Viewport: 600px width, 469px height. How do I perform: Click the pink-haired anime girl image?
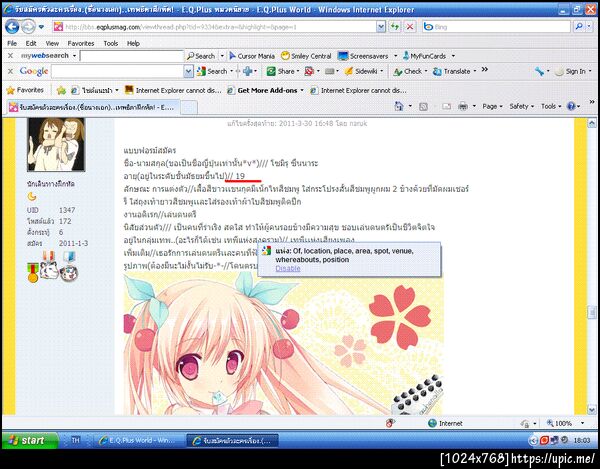pyautogui.click(x=283, y=343)
